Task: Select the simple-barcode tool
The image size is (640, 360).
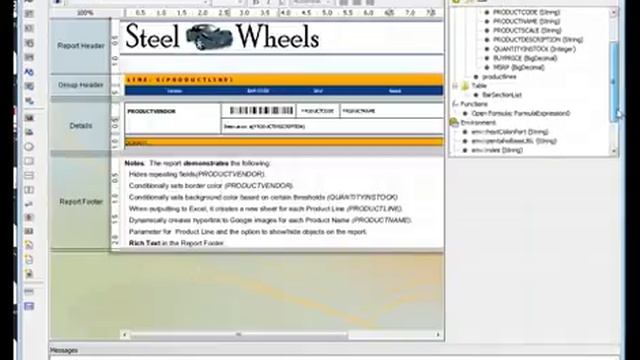Action: 29,231
